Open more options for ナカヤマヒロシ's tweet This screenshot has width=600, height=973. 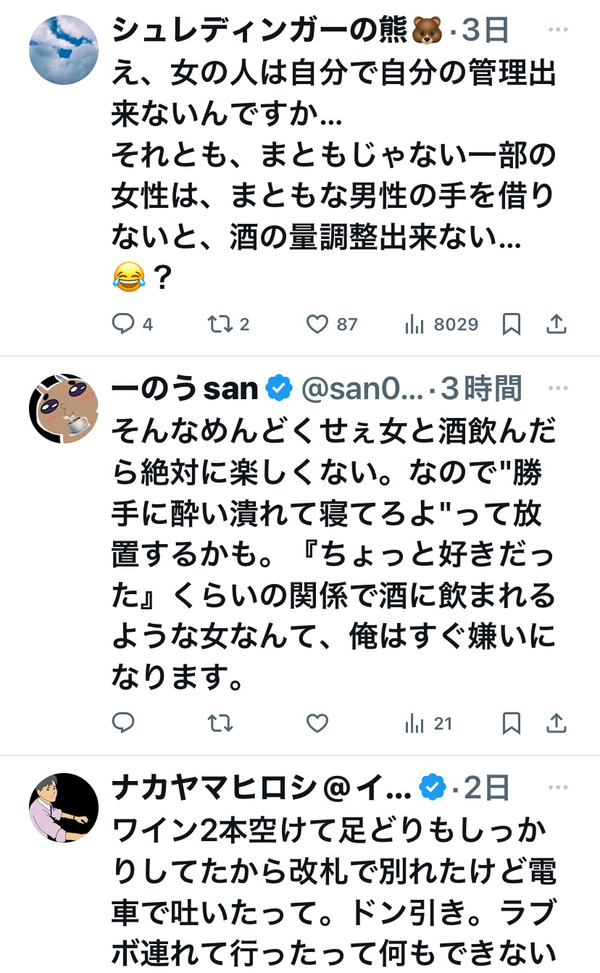coord(558,787)
